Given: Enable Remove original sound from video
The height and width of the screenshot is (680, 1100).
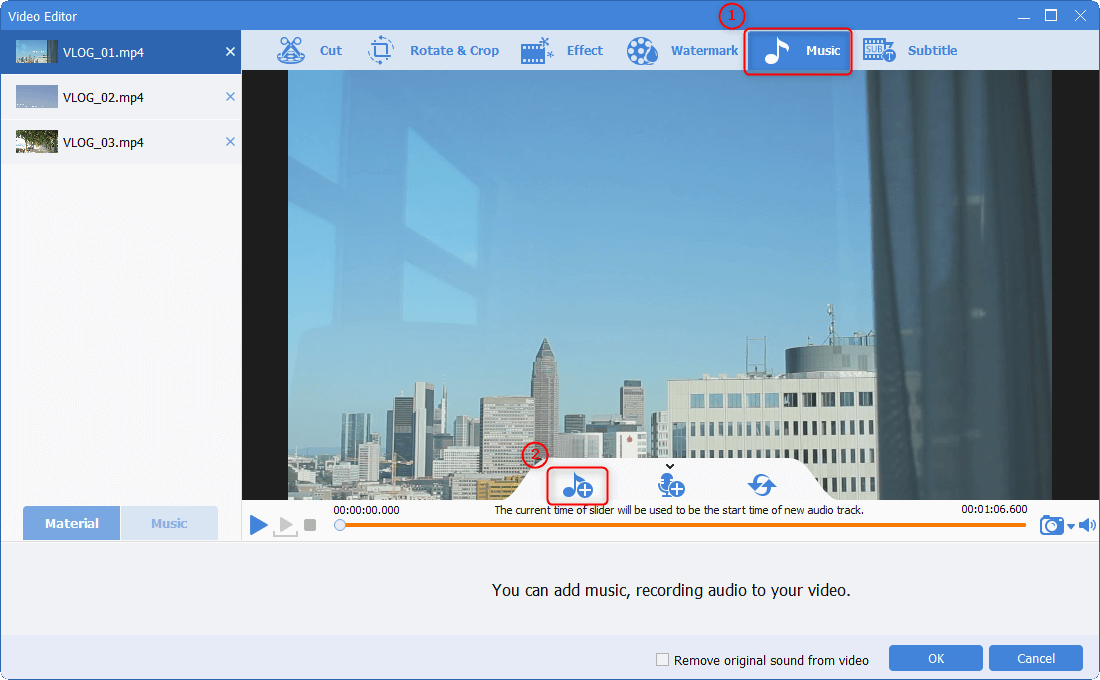Looking at the screenshot, I should click(x=662, y=660).
